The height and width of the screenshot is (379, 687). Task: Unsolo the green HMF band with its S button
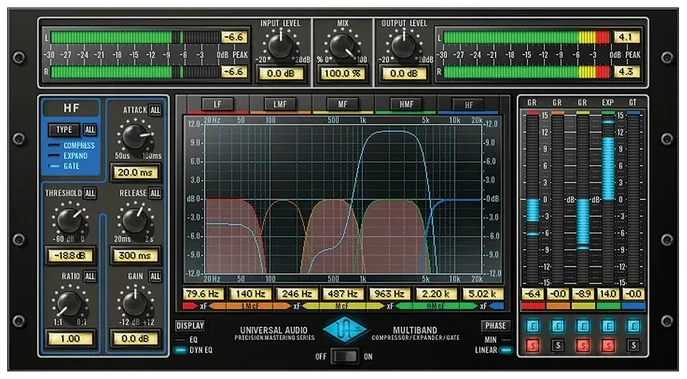click(x=608, y=346)
